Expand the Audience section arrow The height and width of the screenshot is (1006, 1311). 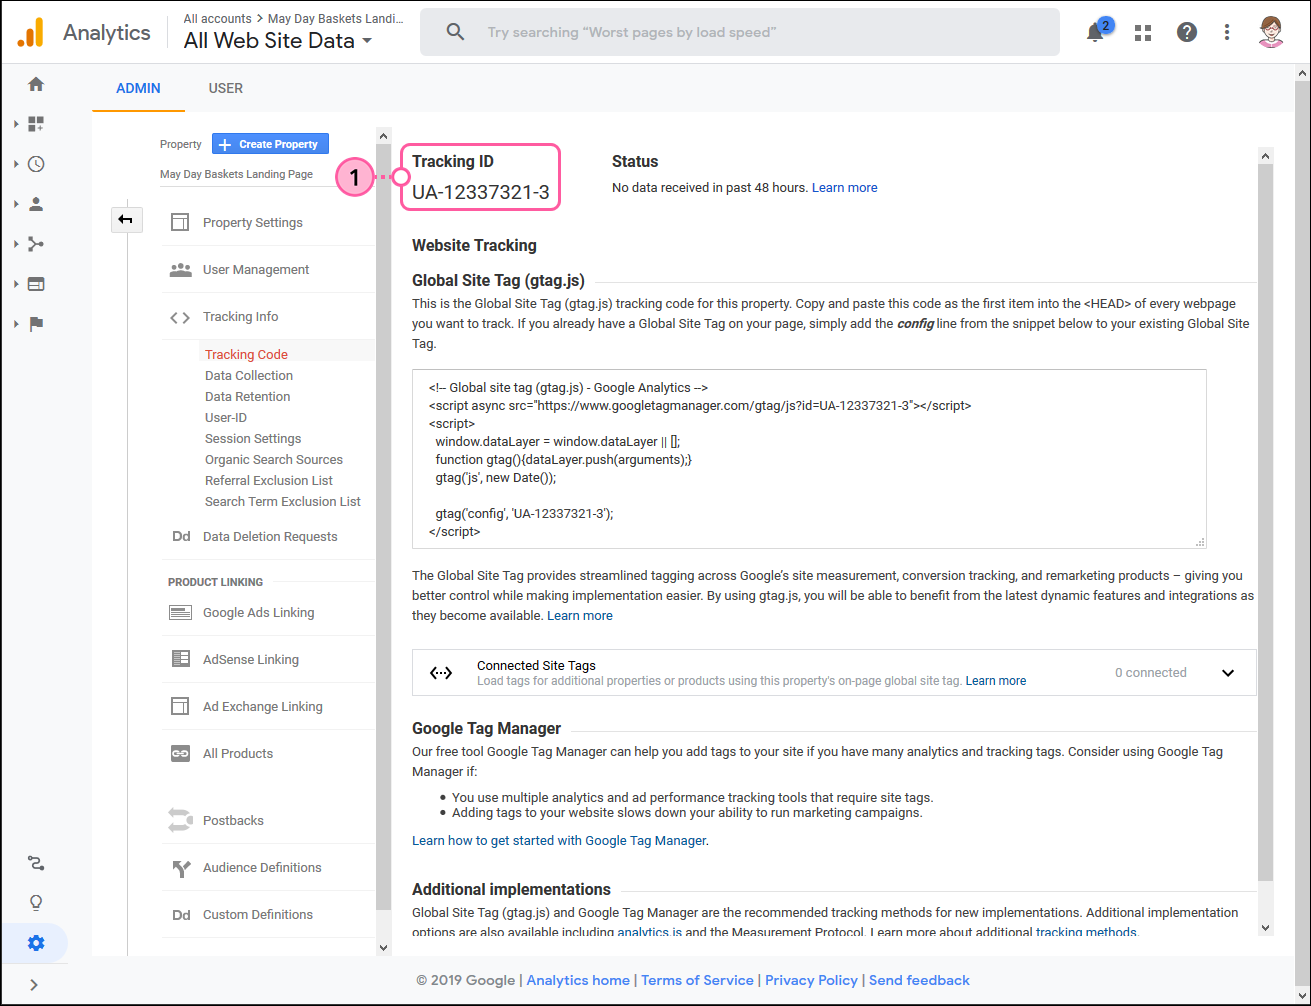(x=16, y=204)
